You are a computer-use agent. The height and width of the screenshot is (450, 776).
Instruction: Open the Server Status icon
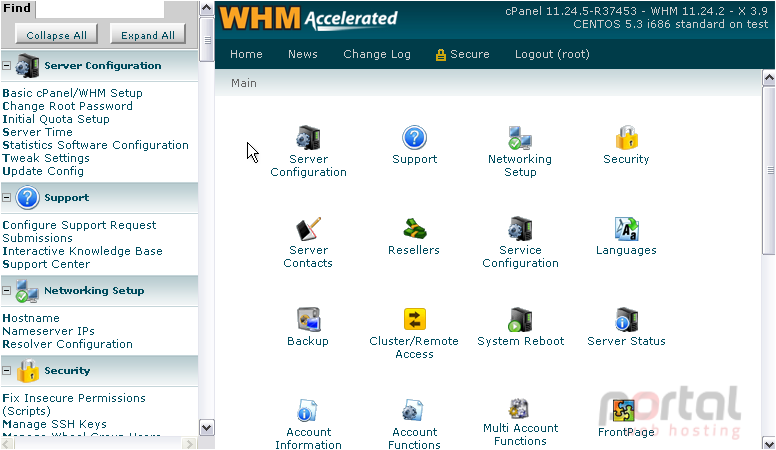[x=627, y=320]
